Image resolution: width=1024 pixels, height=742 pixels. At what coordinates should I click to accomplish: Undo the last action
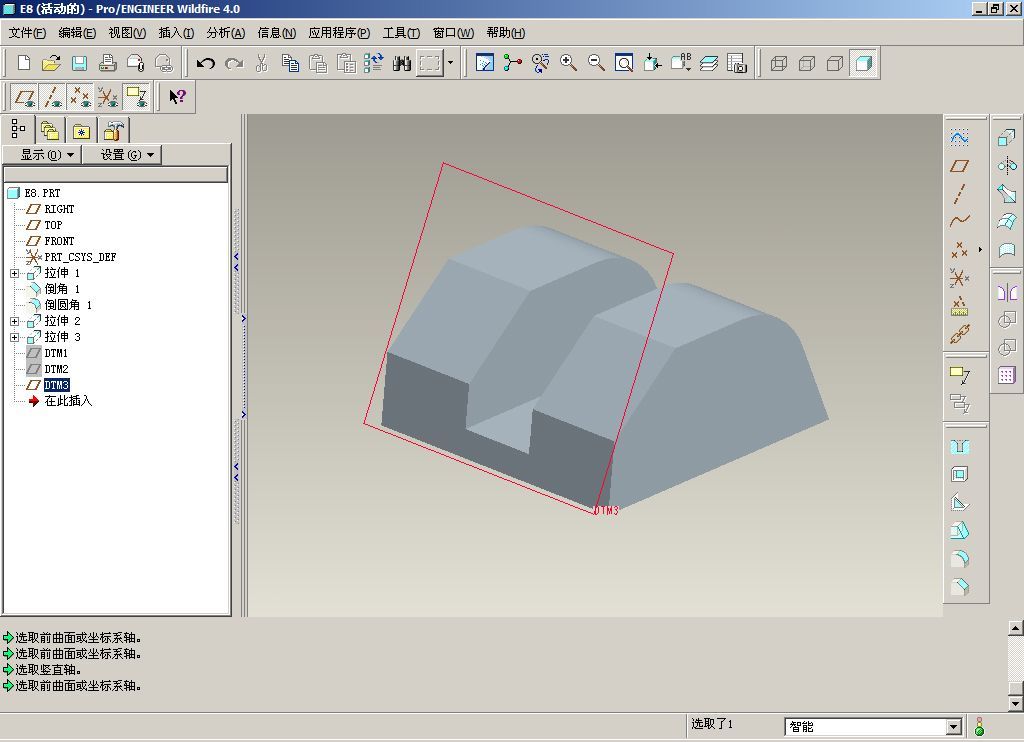pos(206,63)
